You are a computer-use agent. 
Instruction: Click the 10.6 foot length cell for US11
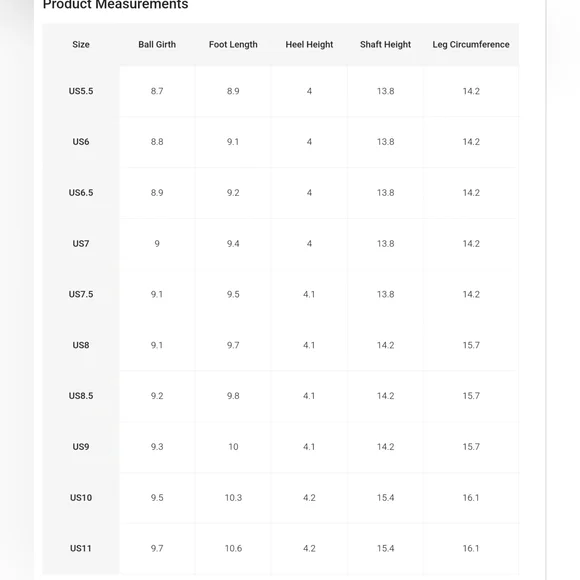tap(233, 548)
